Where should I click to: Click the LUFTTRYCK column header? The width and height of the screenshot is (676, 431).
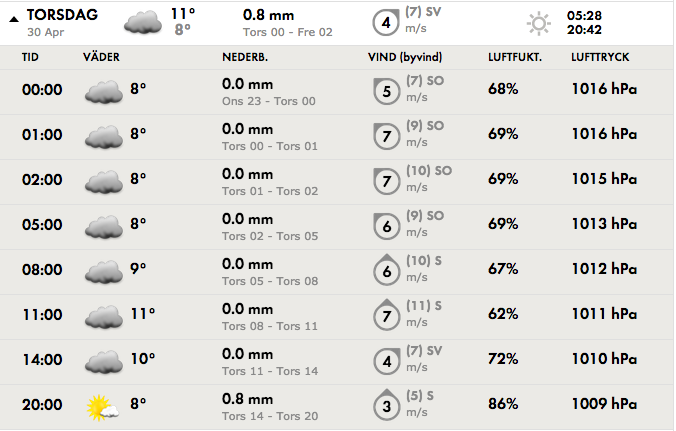[600, 57]
